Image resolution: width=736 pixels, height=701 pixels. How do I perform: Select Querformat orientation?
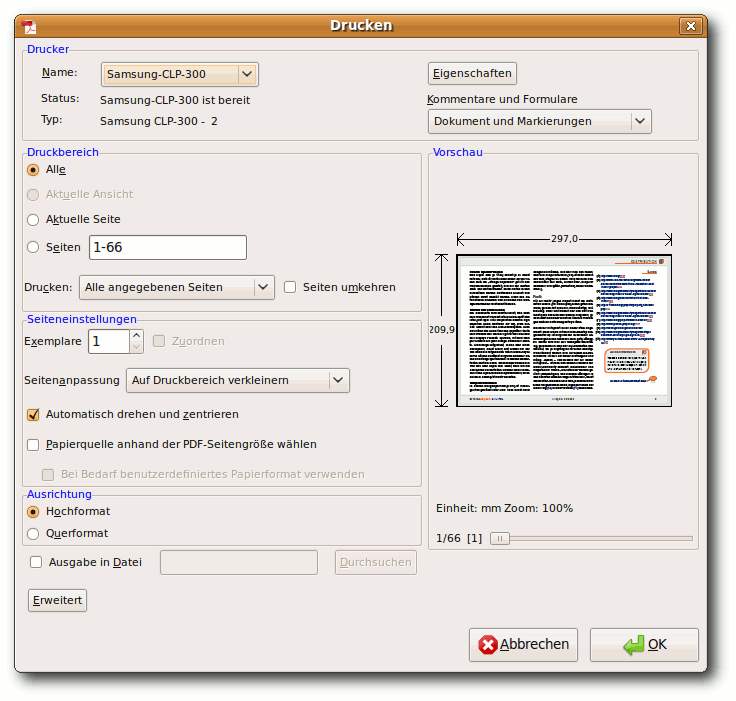(x=33, y=533)
